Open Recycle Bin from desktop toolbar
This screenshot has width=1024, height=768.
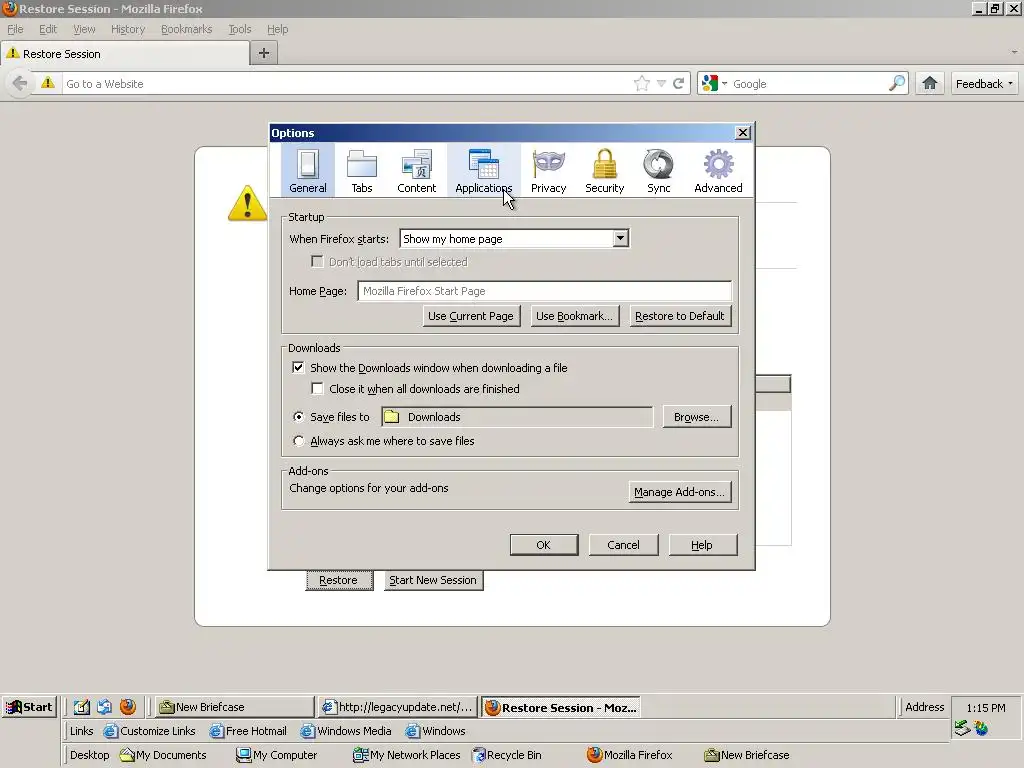[x=507, y=755]
